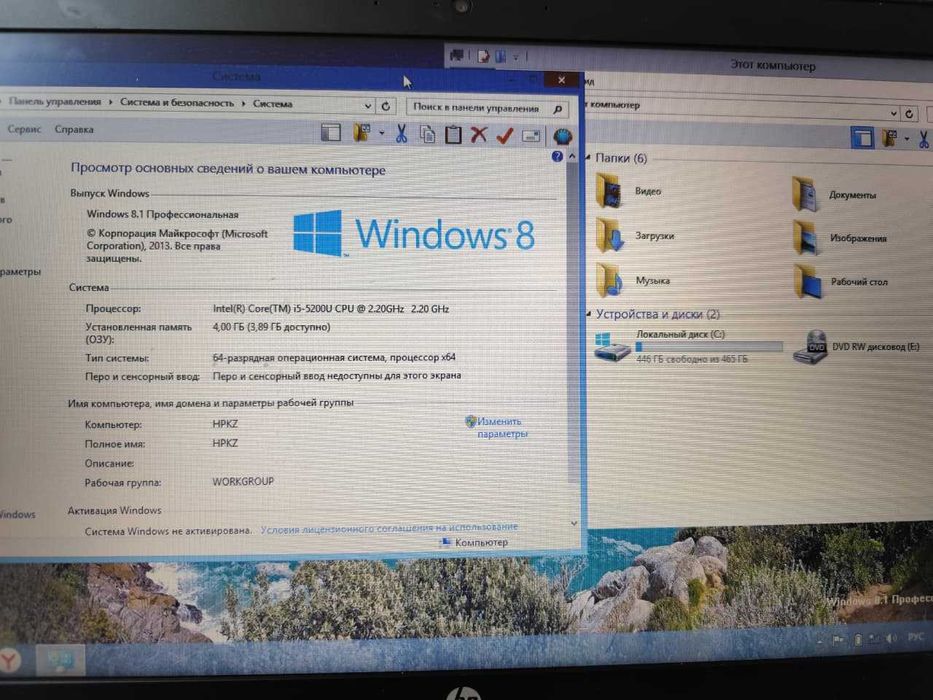The image size is (933, 700).
Task: Click New folder icon in Этот компьютер title bar
Action: 500,57
